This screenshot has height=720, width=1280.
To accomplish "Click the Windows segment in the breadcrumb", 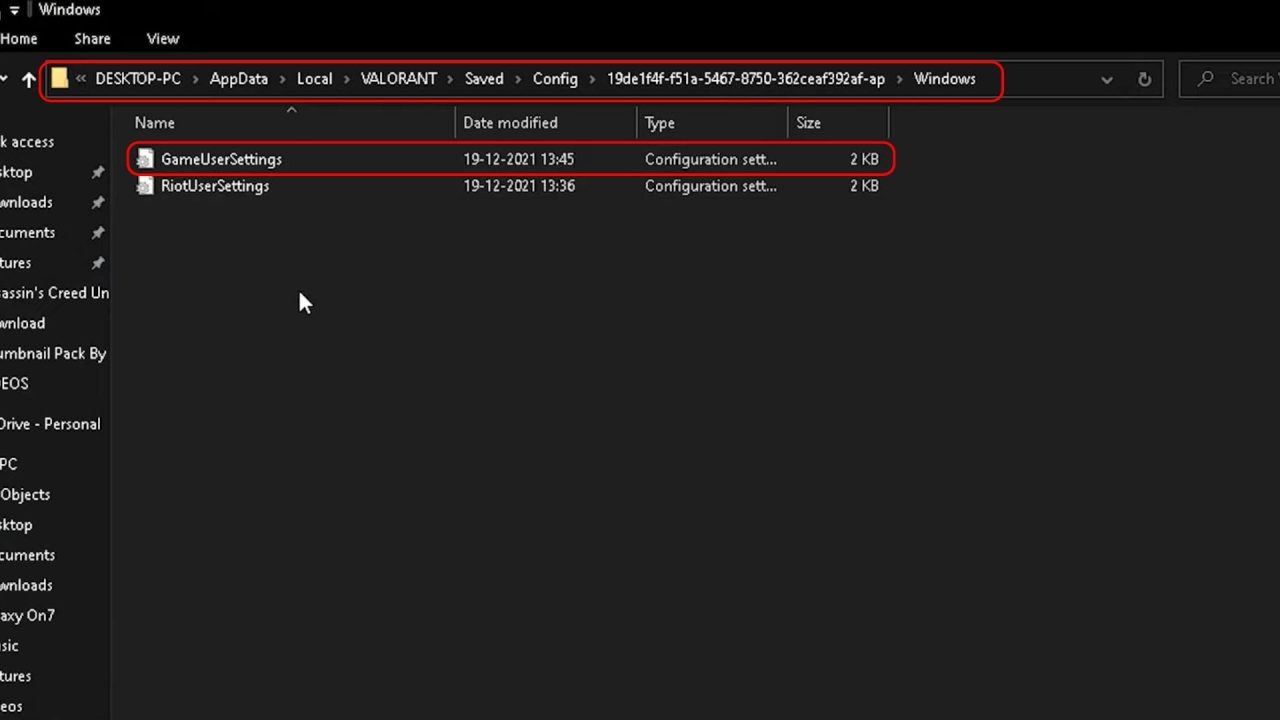I will (x=944, y=79).
